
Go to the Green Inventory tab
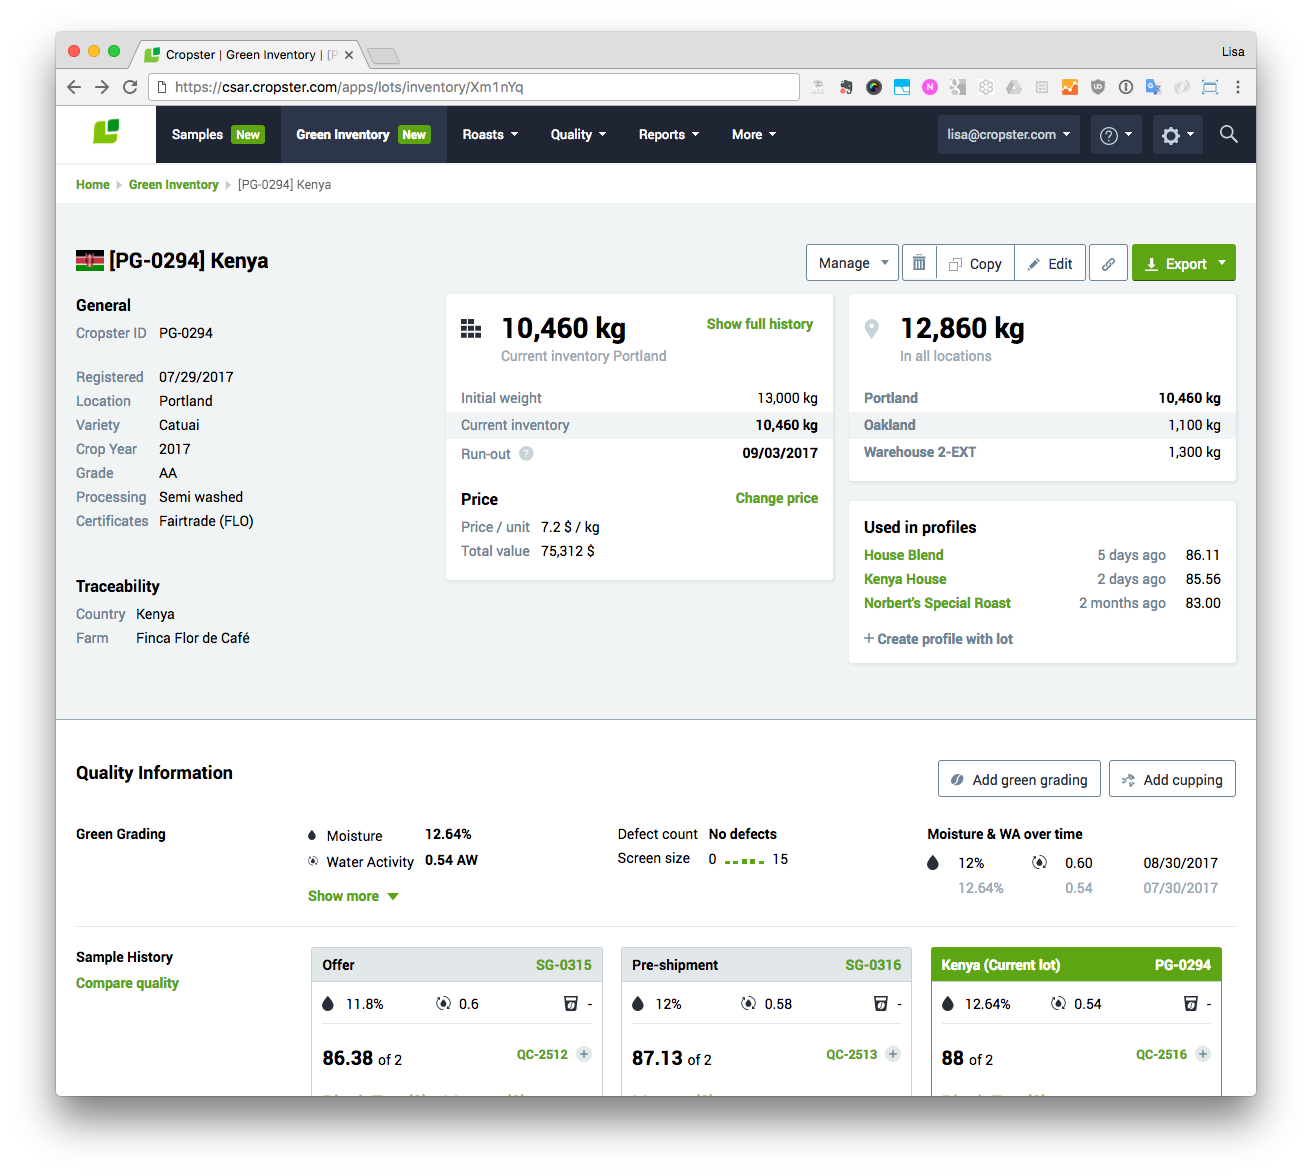point(363,134)
